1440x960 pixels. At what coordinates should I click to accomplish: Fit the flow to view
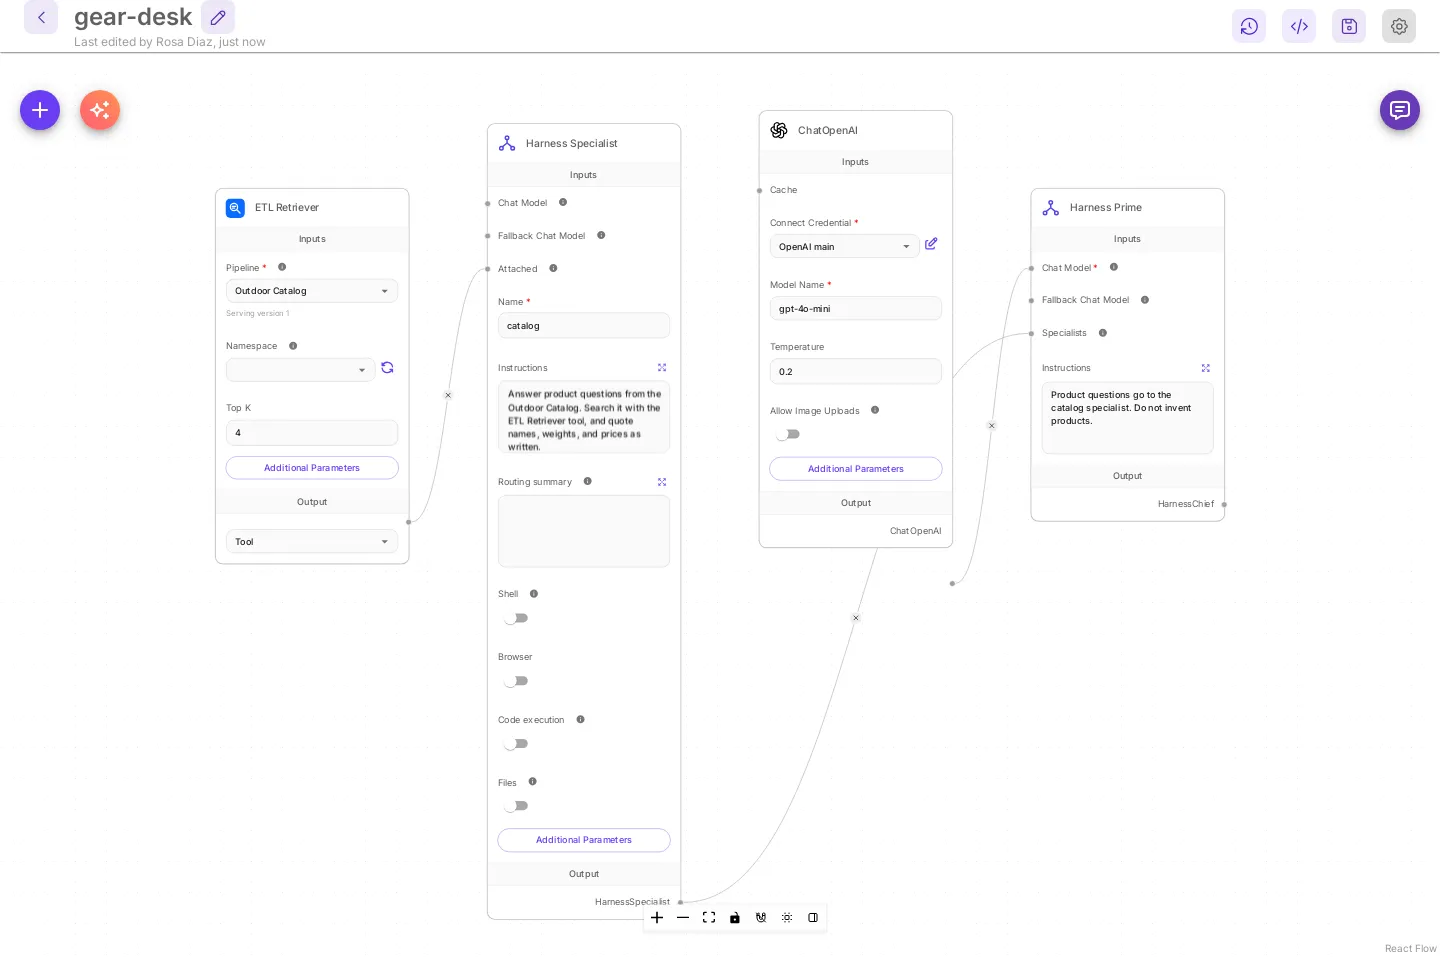pos(709,918)
